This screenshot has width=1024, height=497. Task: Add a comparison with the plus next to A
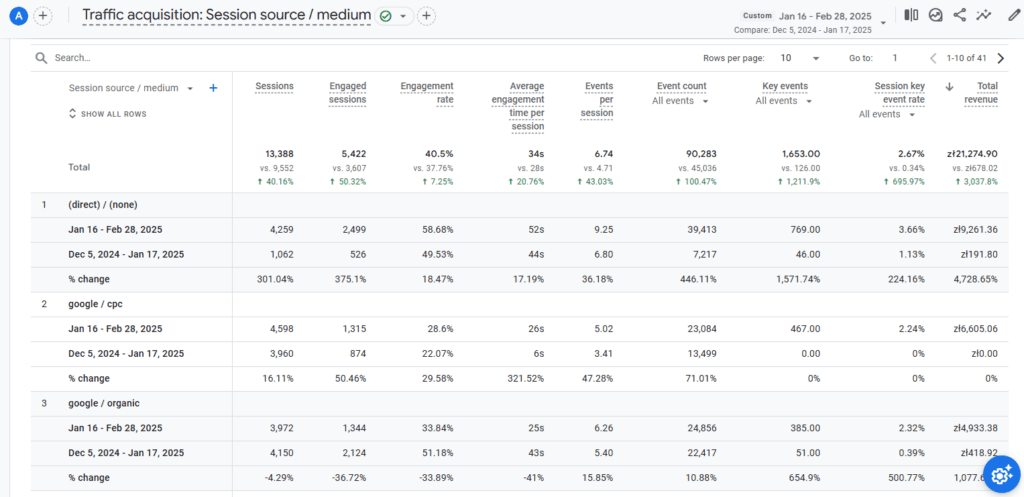coord(43,15)
